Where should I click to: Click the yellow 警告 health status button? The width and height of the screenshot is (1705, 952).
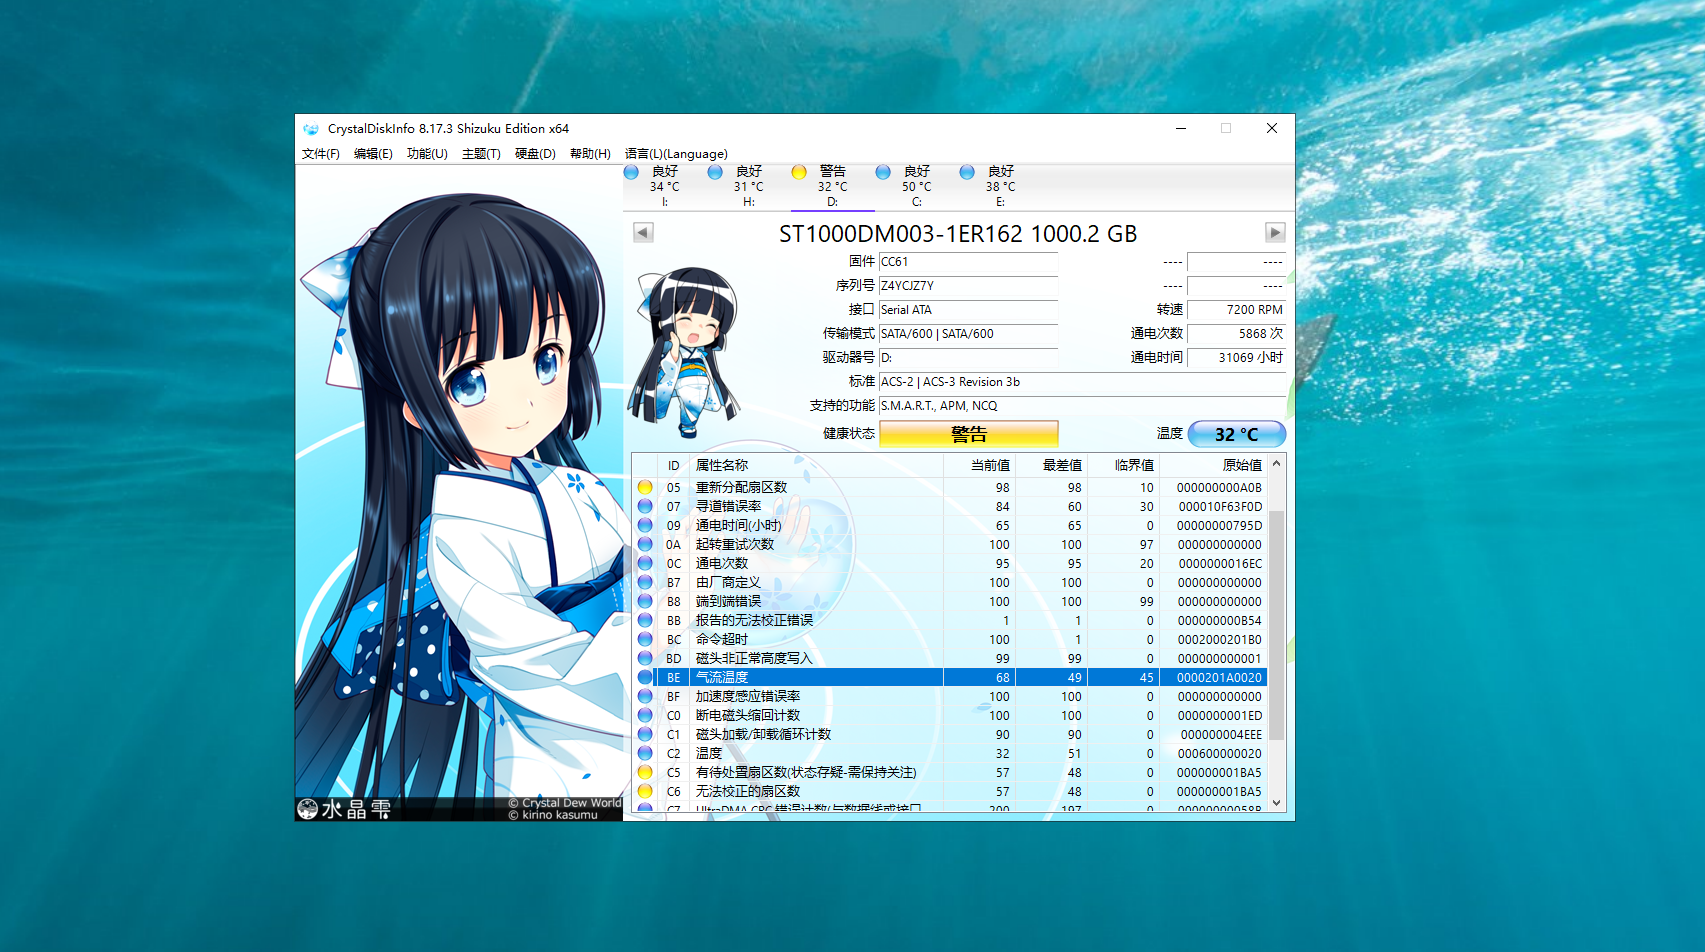[x=968, y=434]
